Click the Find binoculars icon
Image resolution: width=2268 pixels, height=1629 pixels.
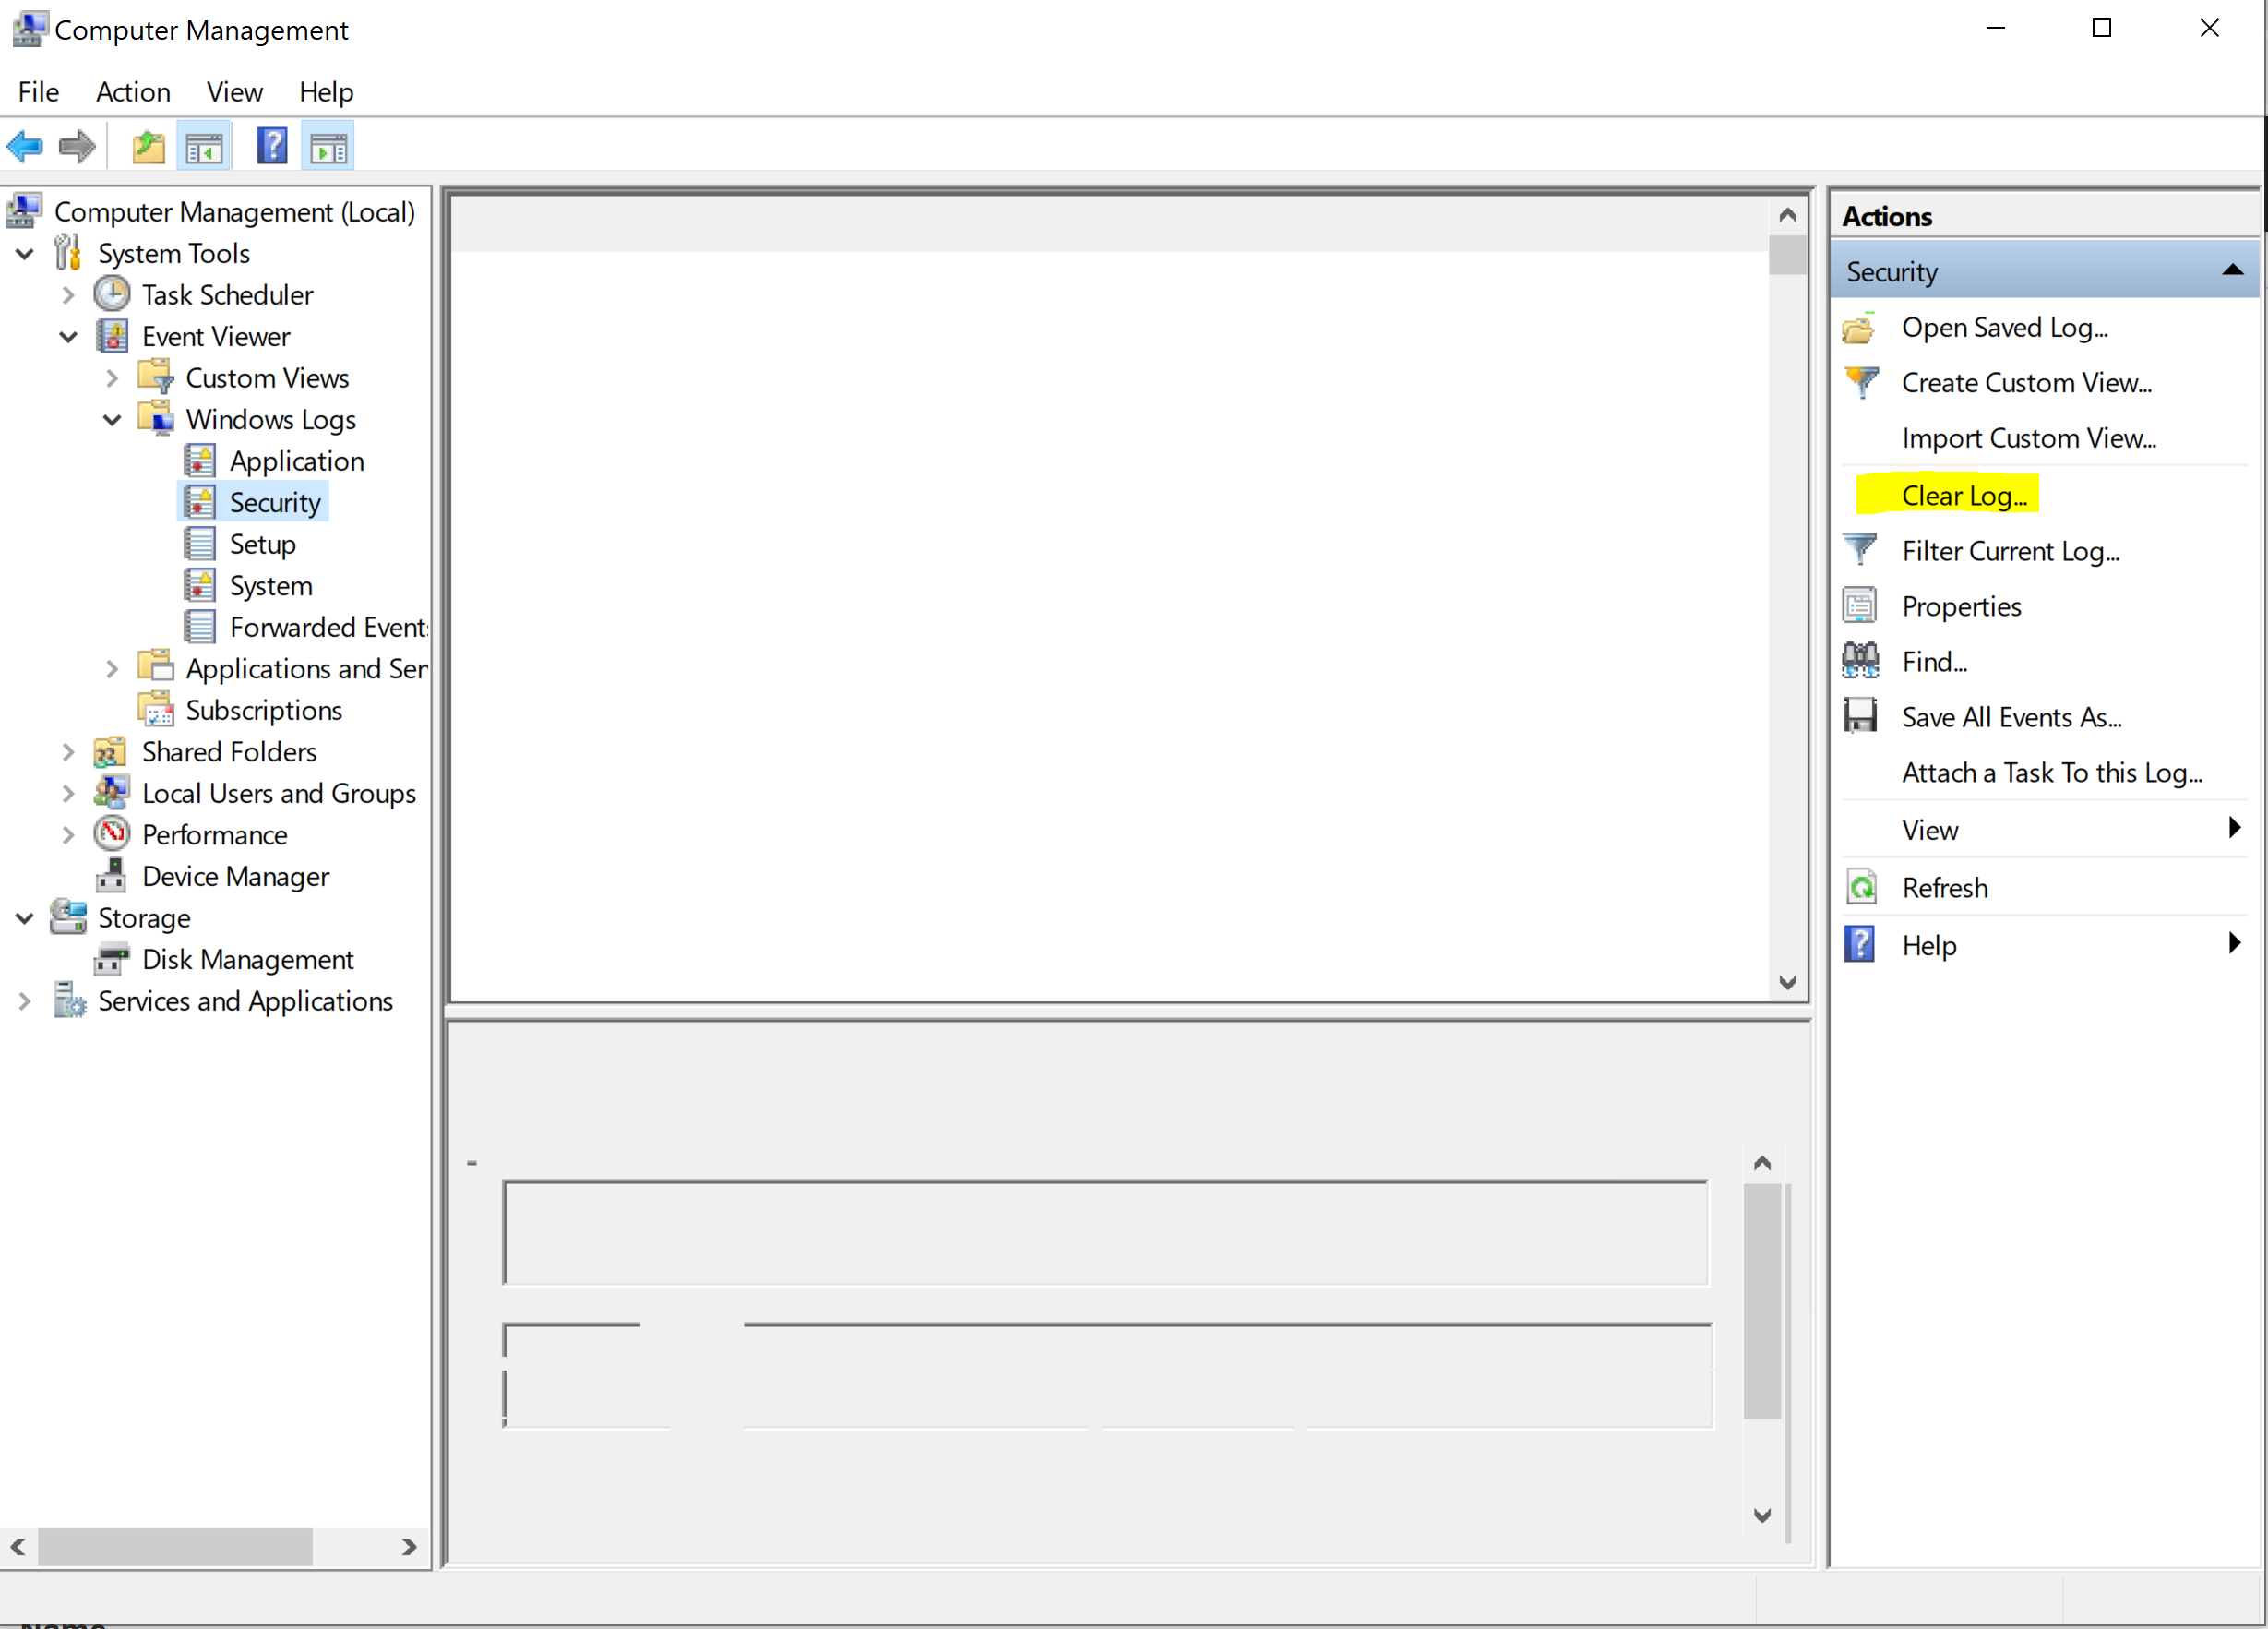(1860, 661)
